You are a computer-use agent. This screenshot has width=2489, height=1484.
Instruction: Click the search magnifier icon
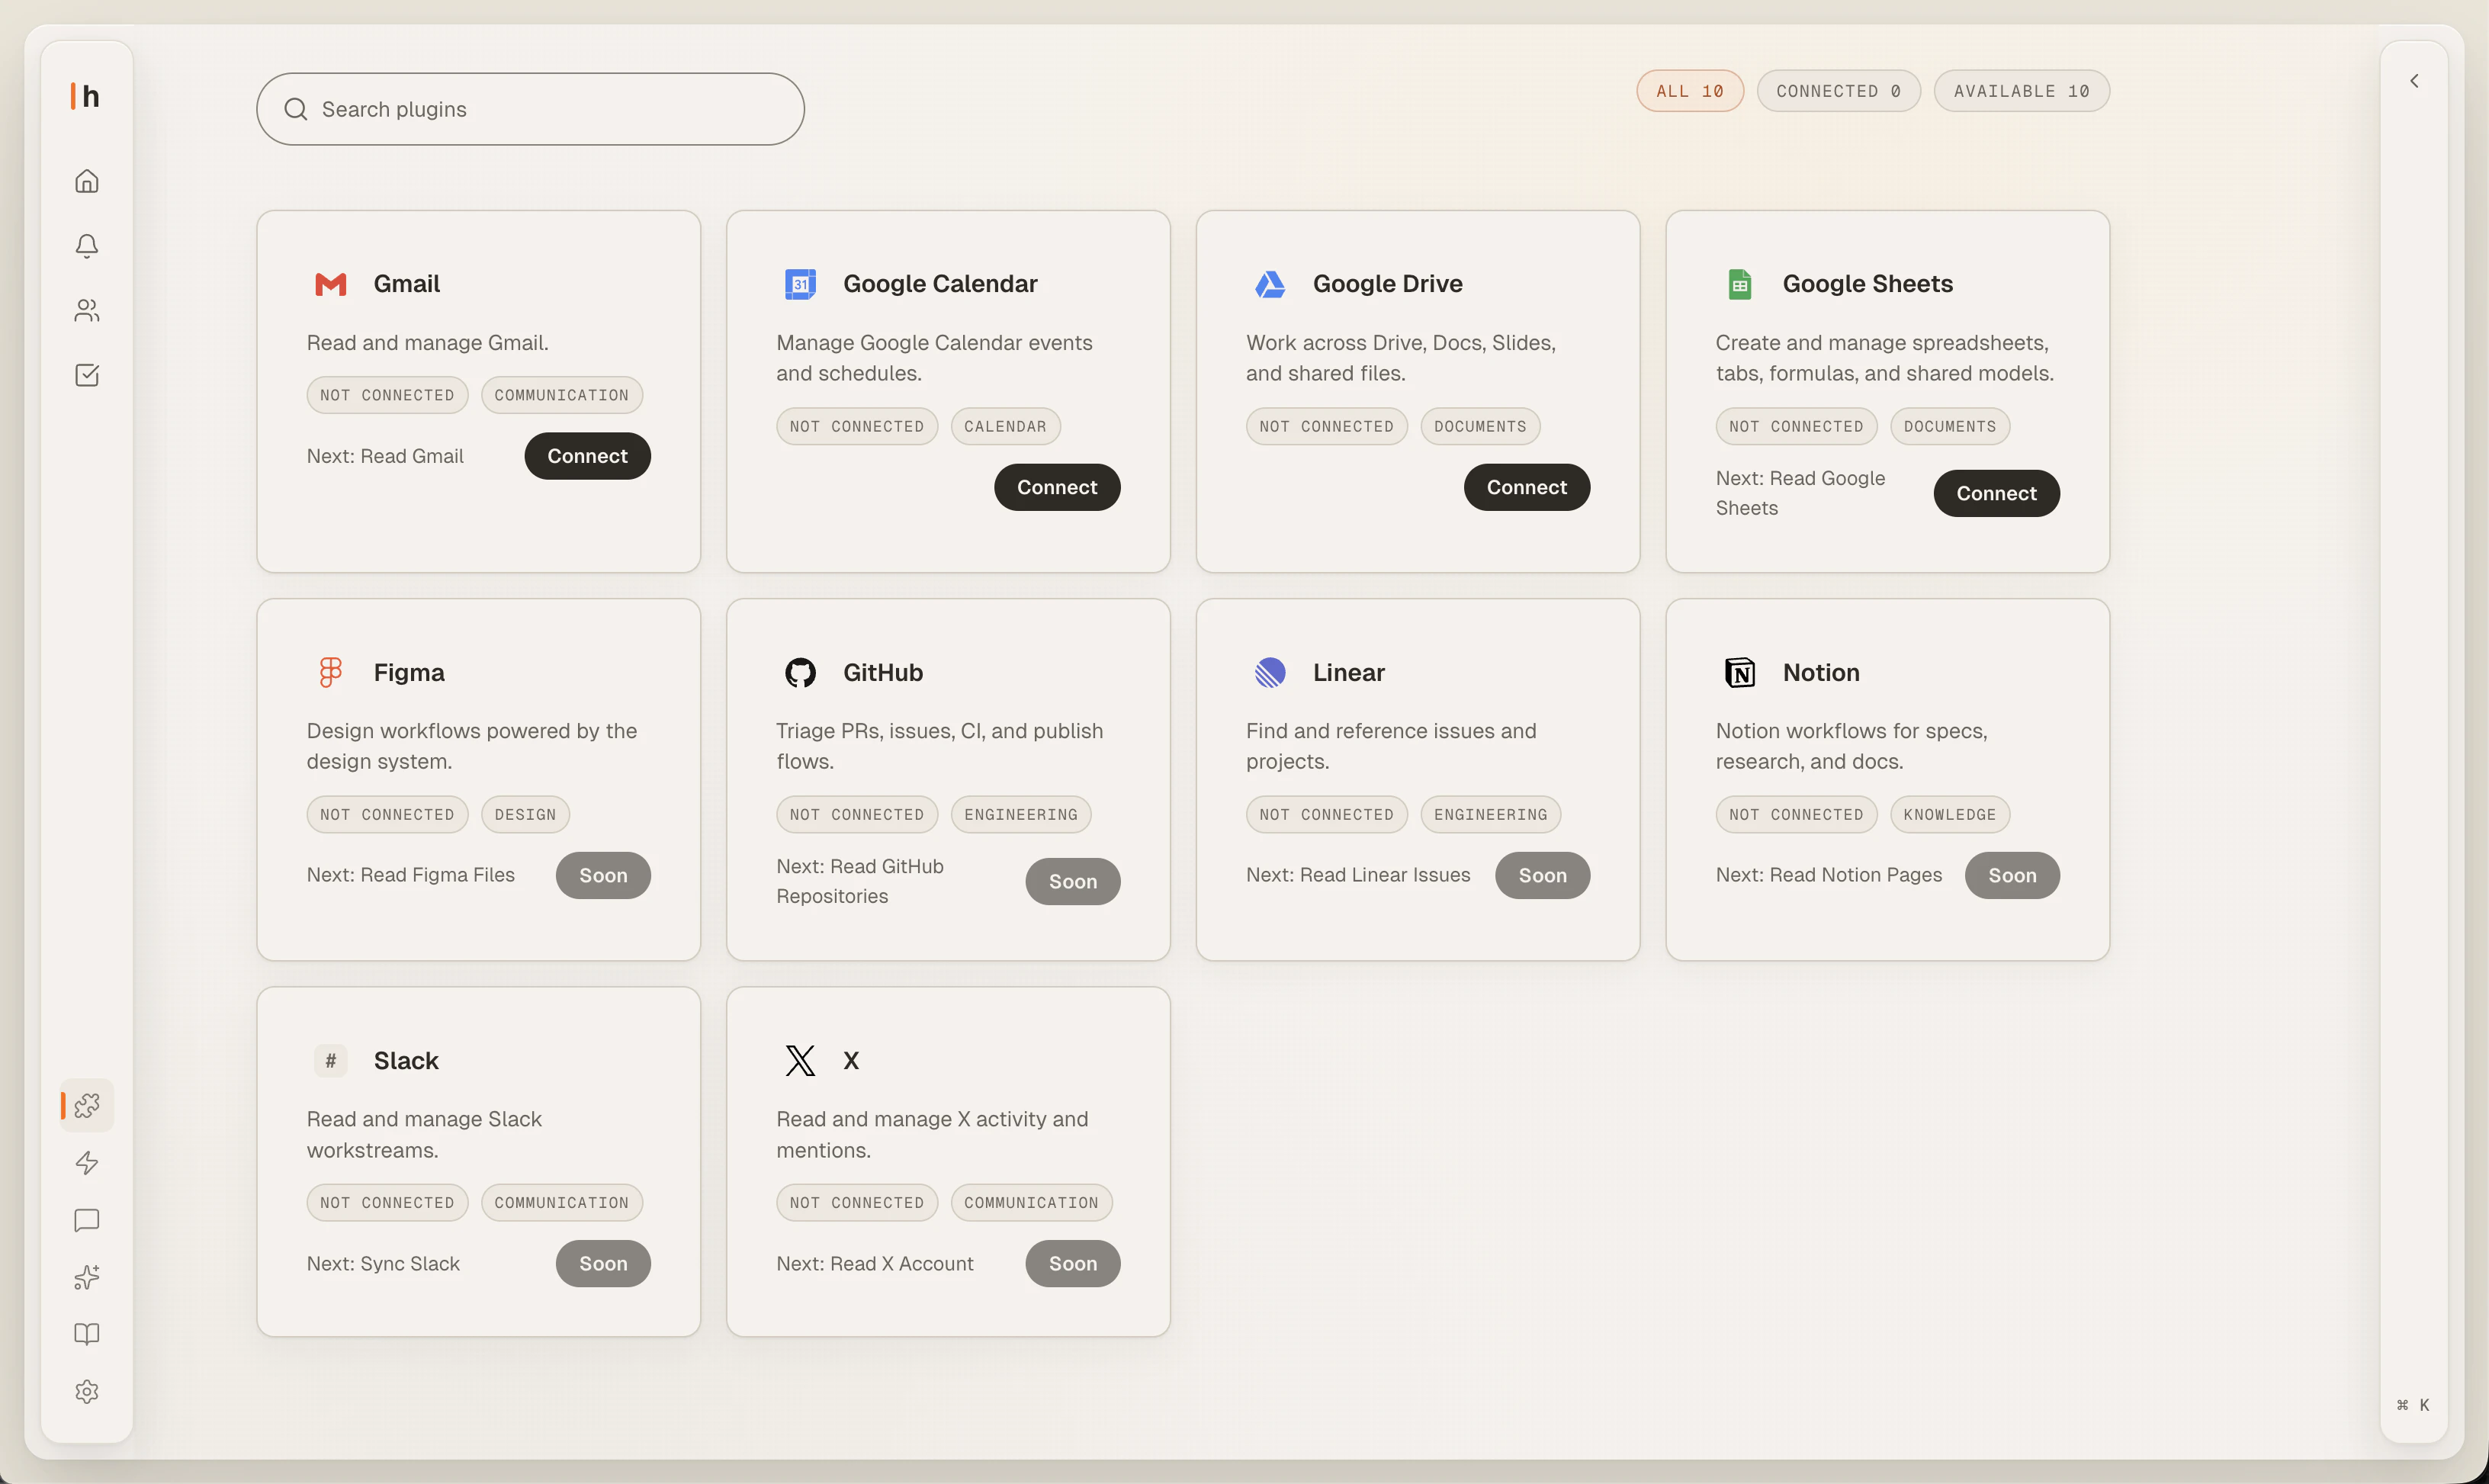296,109
